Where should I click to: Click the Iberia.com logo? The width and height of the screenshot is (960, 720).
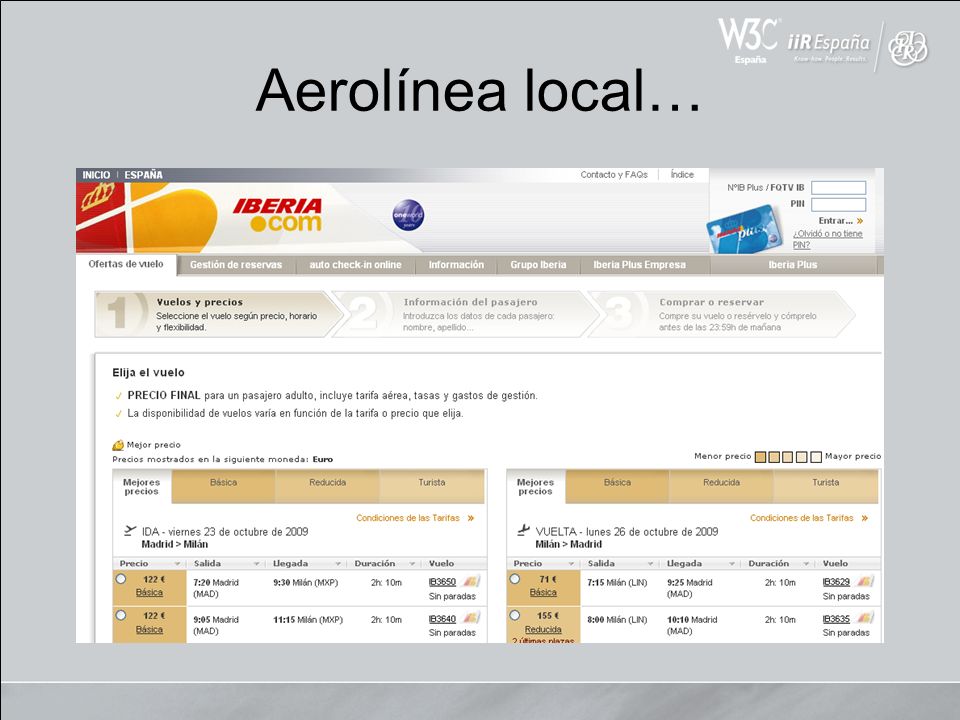click(278, 215)
